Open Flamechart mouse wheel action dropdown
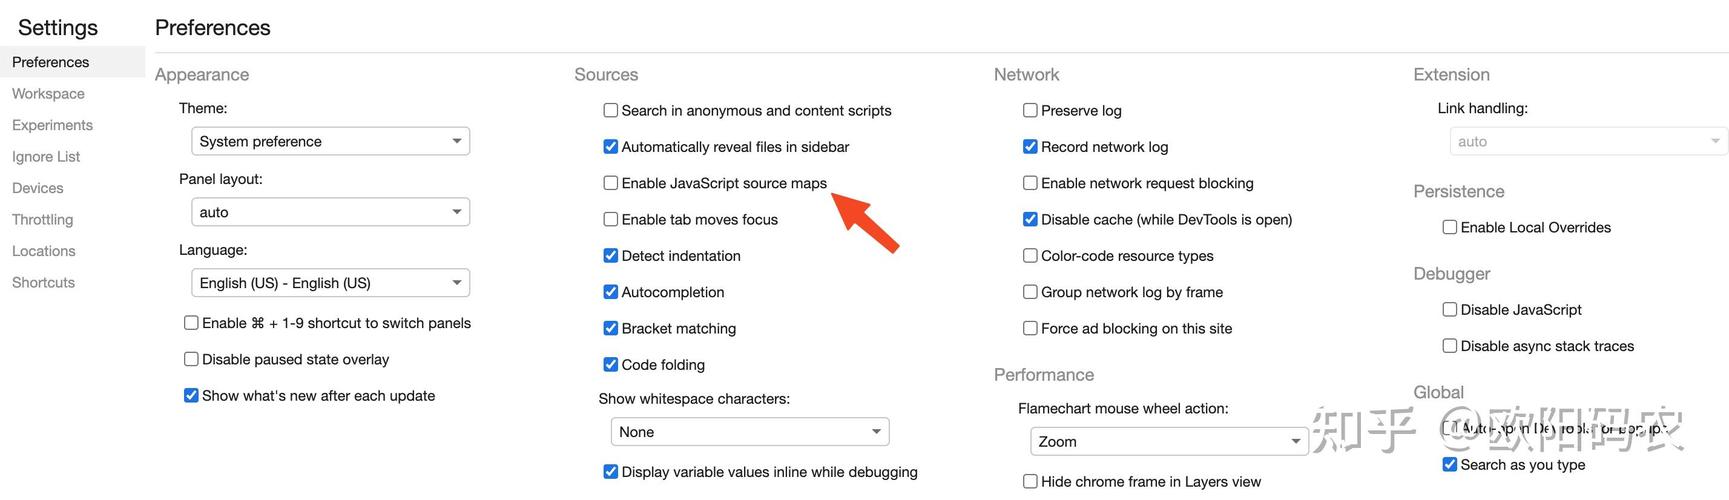The height and width of the screenshot is (500, 1729). (1168, 442)
